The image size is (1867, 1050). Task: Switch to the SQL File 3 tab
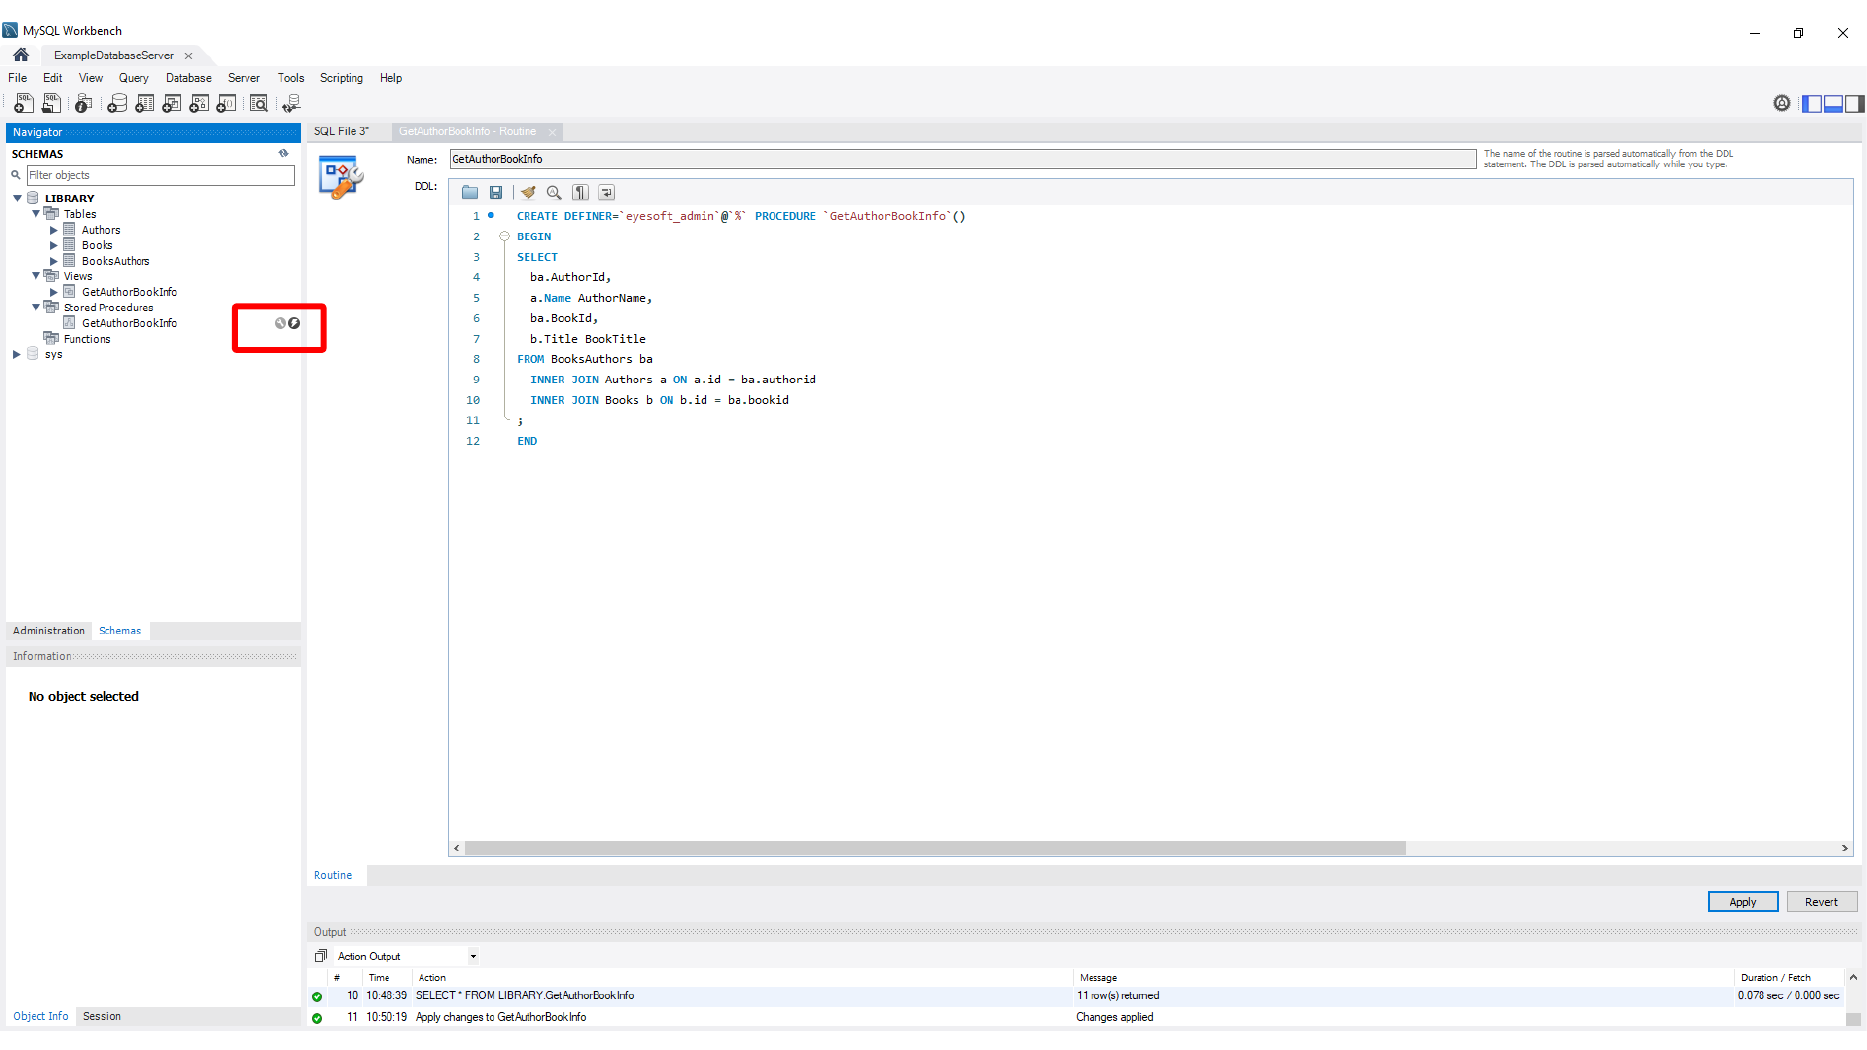click(x=340, y=131)
